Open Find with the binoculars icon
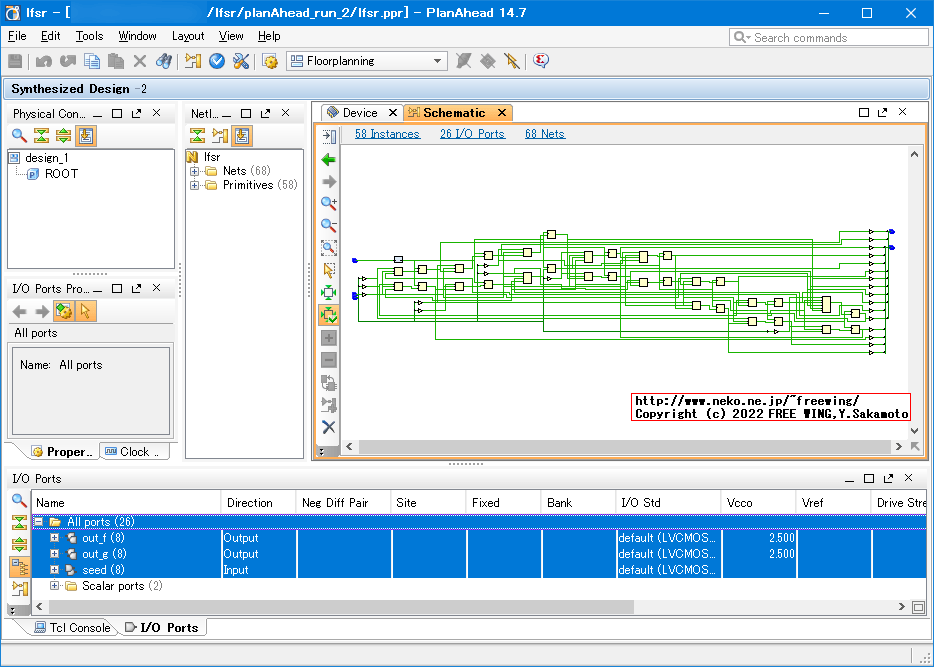This screenshot has width=934, height=667. 164,61
